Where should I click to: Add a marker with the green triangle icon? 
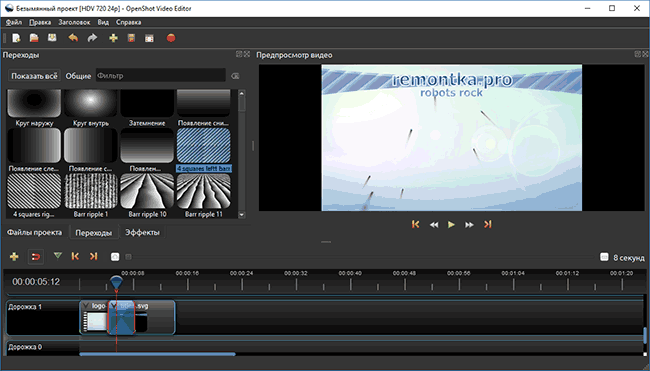[58, 256]
